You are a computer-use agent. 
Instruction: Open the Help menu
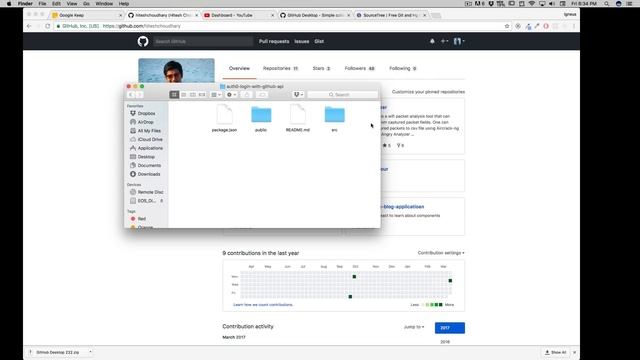click(124, 4)
